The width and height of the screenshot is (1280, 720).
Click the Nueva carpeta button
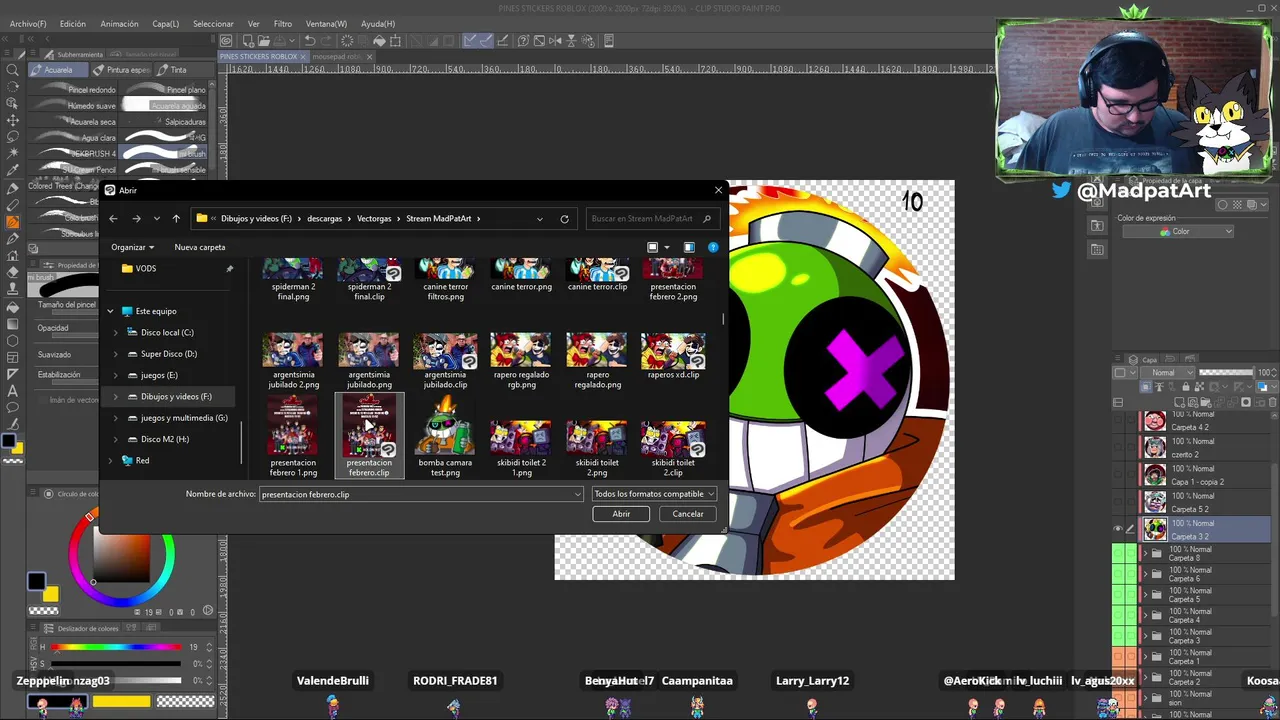200,247
